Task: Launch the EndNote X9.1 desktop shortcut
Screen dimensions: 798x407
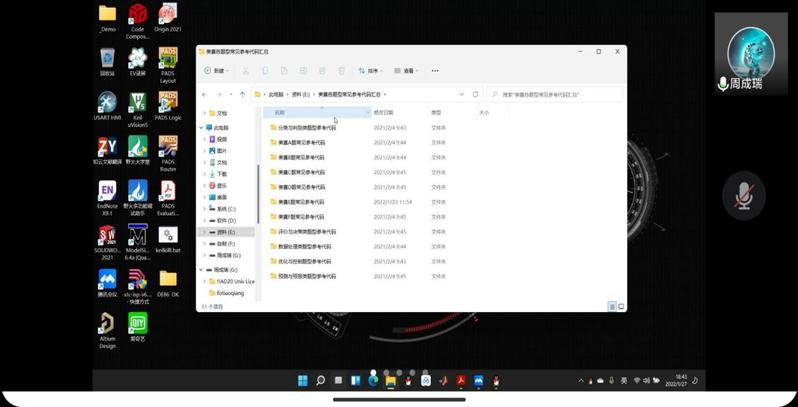Action: [107, 198]
